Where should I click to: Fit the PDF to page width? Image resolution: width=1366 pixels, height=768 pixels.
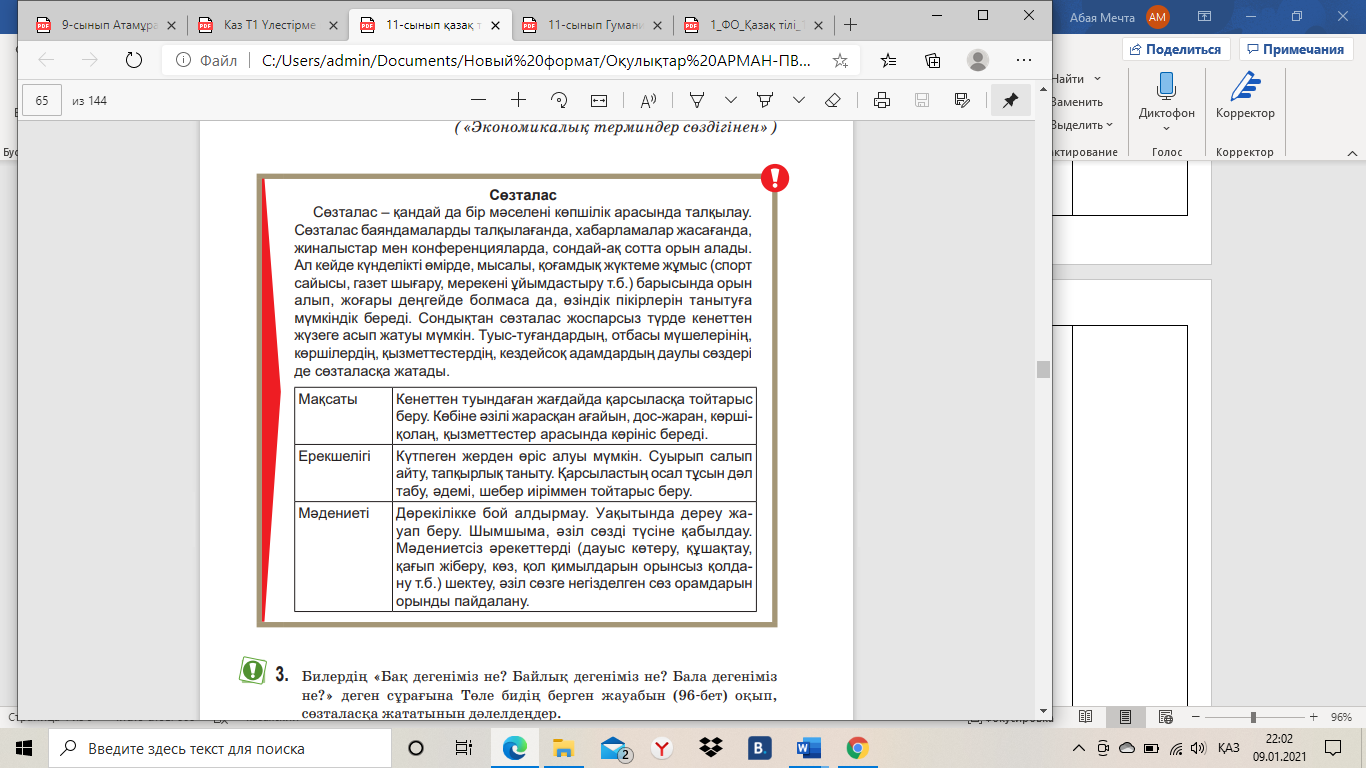[x=599, y=100]
